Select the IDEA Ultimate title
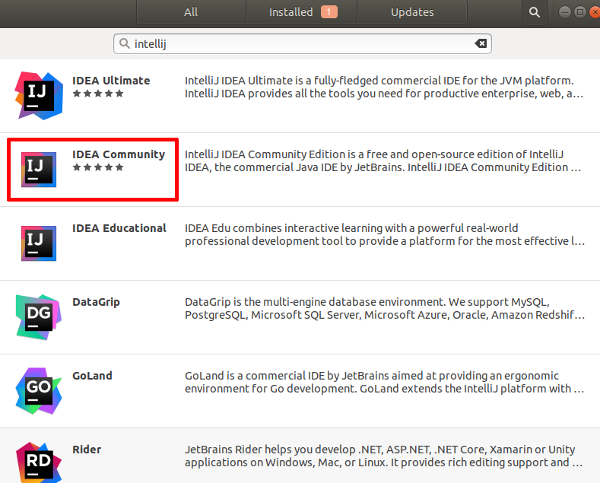This screenshot has width=600, height=483. 111,80
